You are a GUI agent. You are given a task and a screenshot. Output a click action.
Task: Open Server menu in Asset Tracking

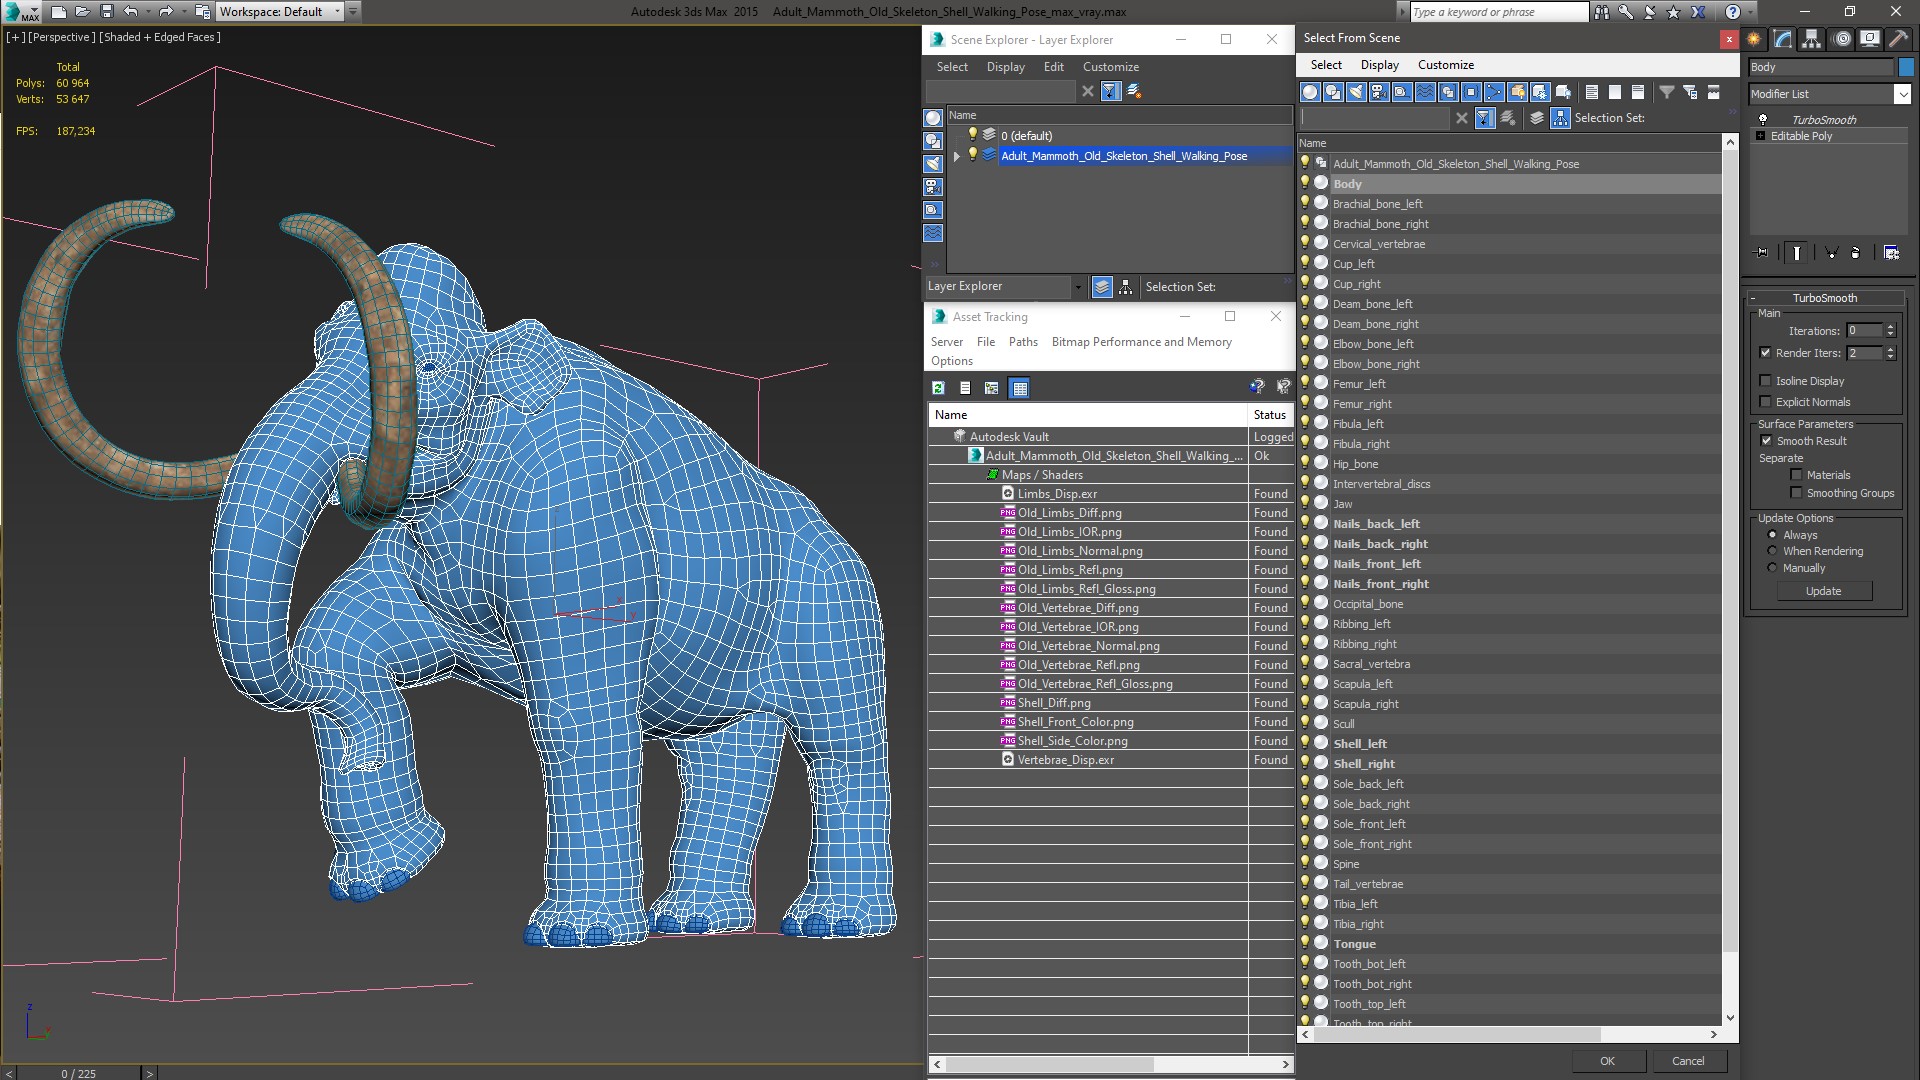pos(946,342)
